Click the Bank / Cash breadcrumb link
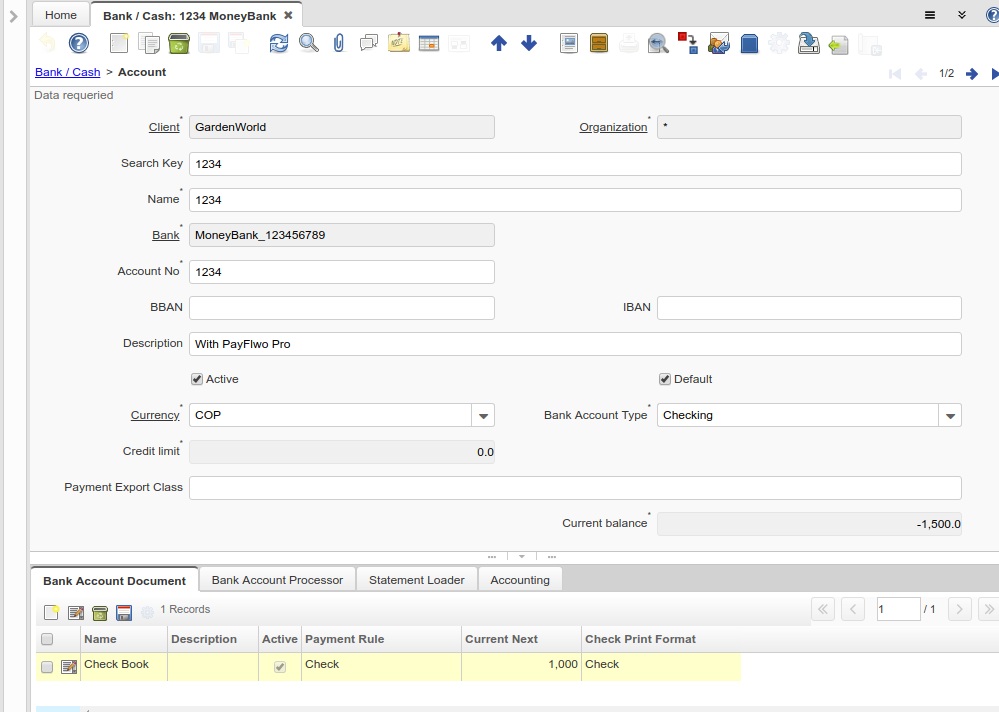This screenshot has height=712, width=999. 67,72
